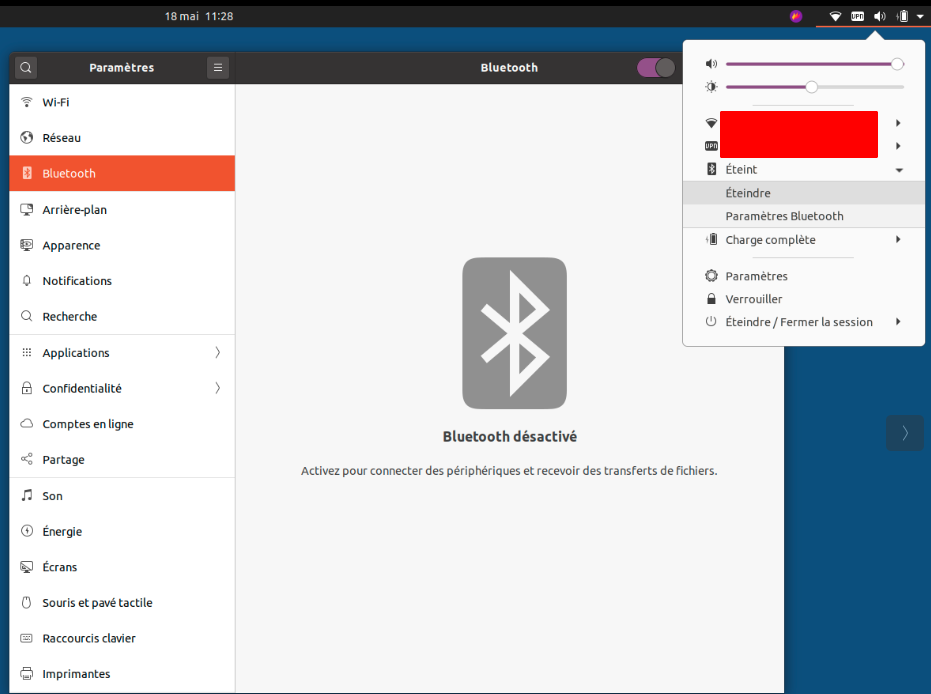This screenshot has height=694, width=931.
Task: Click the padlock icon next to Verrouiller
Action: 711,299
